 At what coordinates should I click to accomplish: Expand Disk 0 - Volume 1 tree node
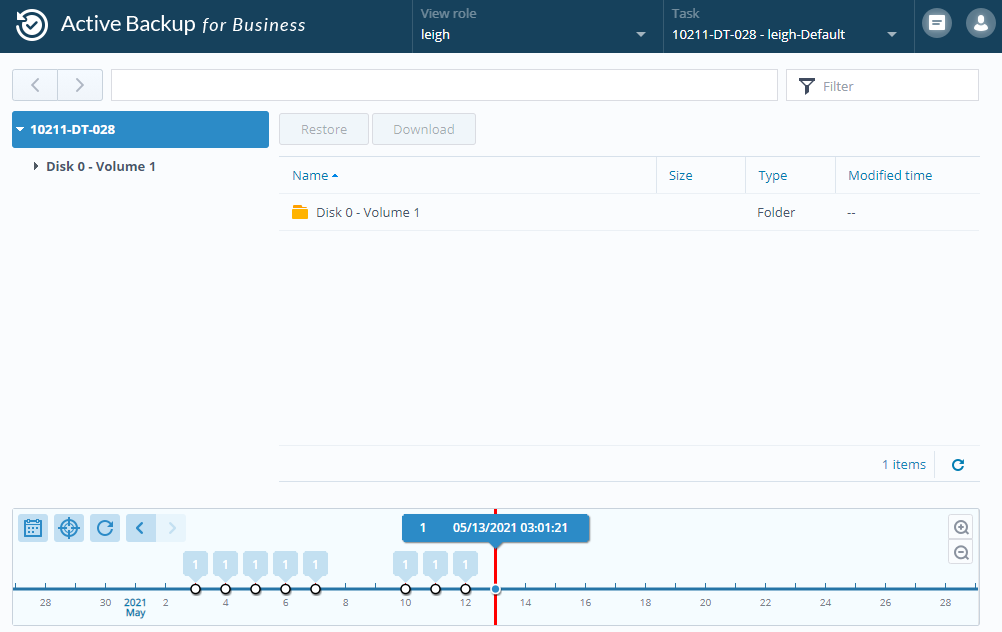tap(36, 166)
